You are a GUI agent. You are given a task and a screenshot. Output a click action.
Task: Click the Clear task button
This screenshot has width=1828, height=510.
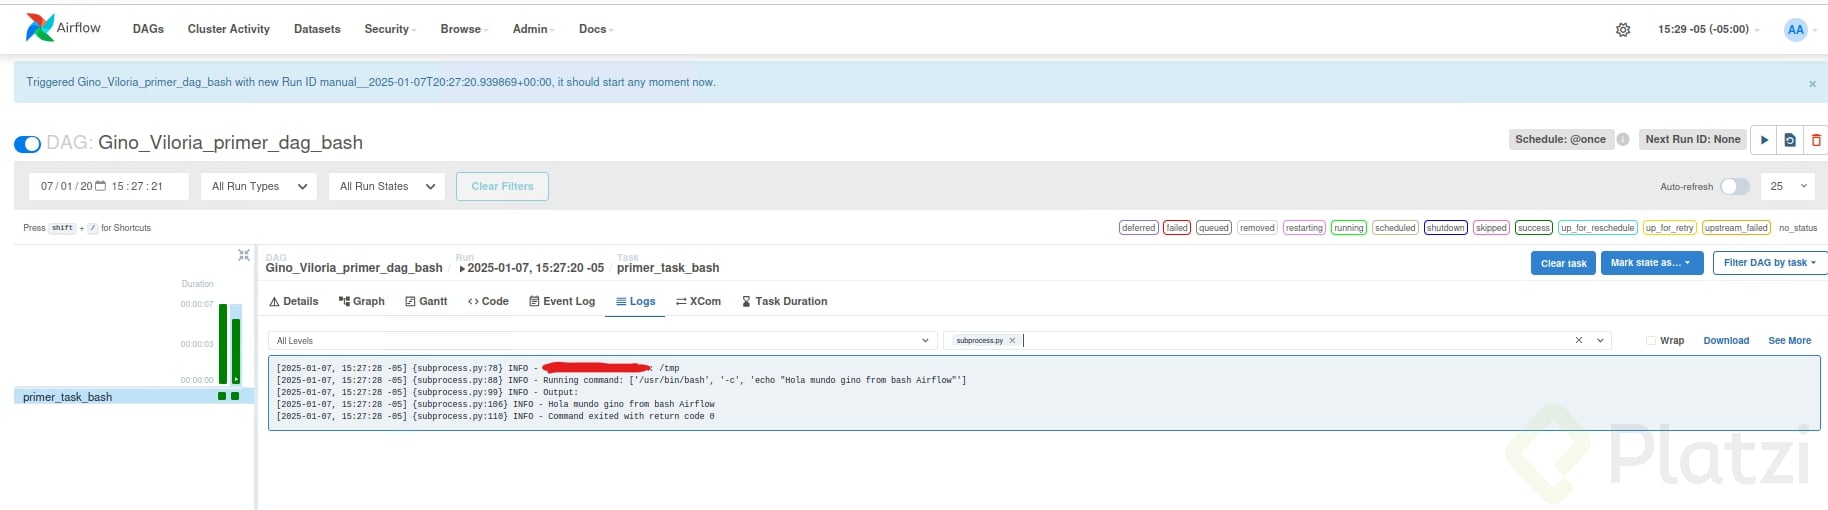1564,263
